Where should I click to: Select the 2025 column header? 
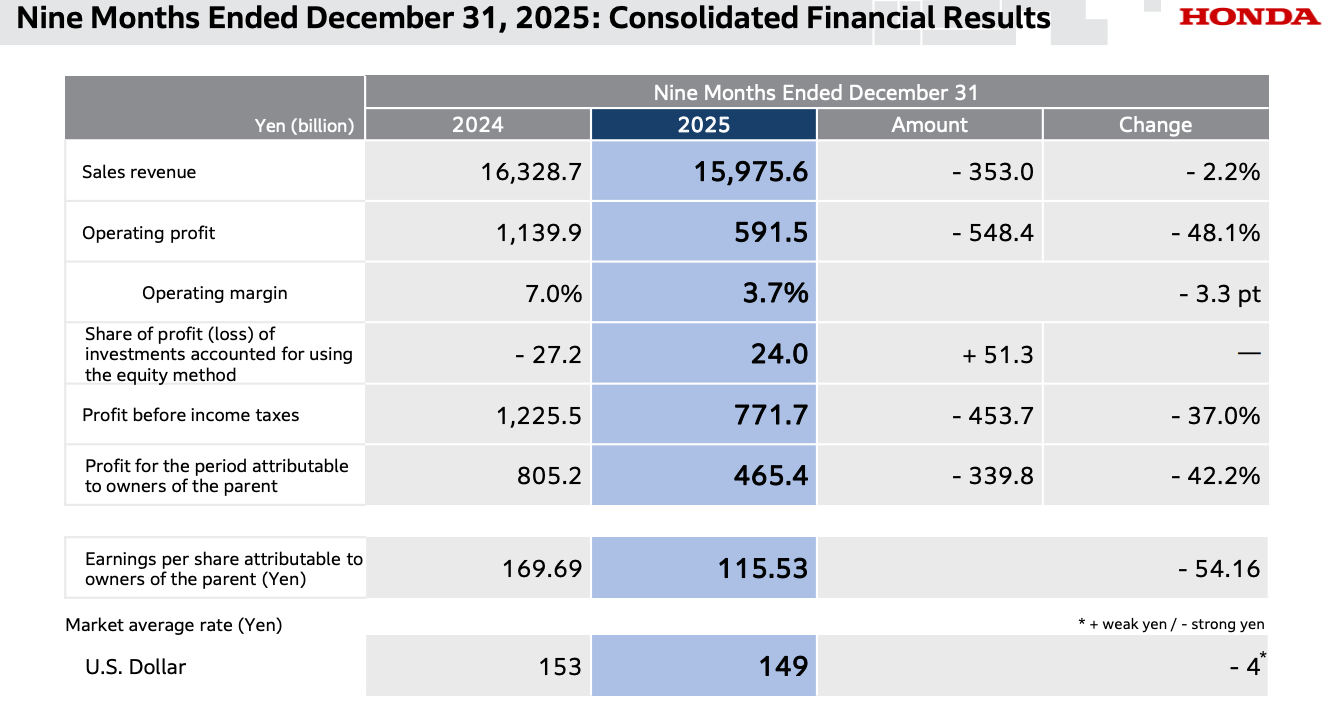704,125
